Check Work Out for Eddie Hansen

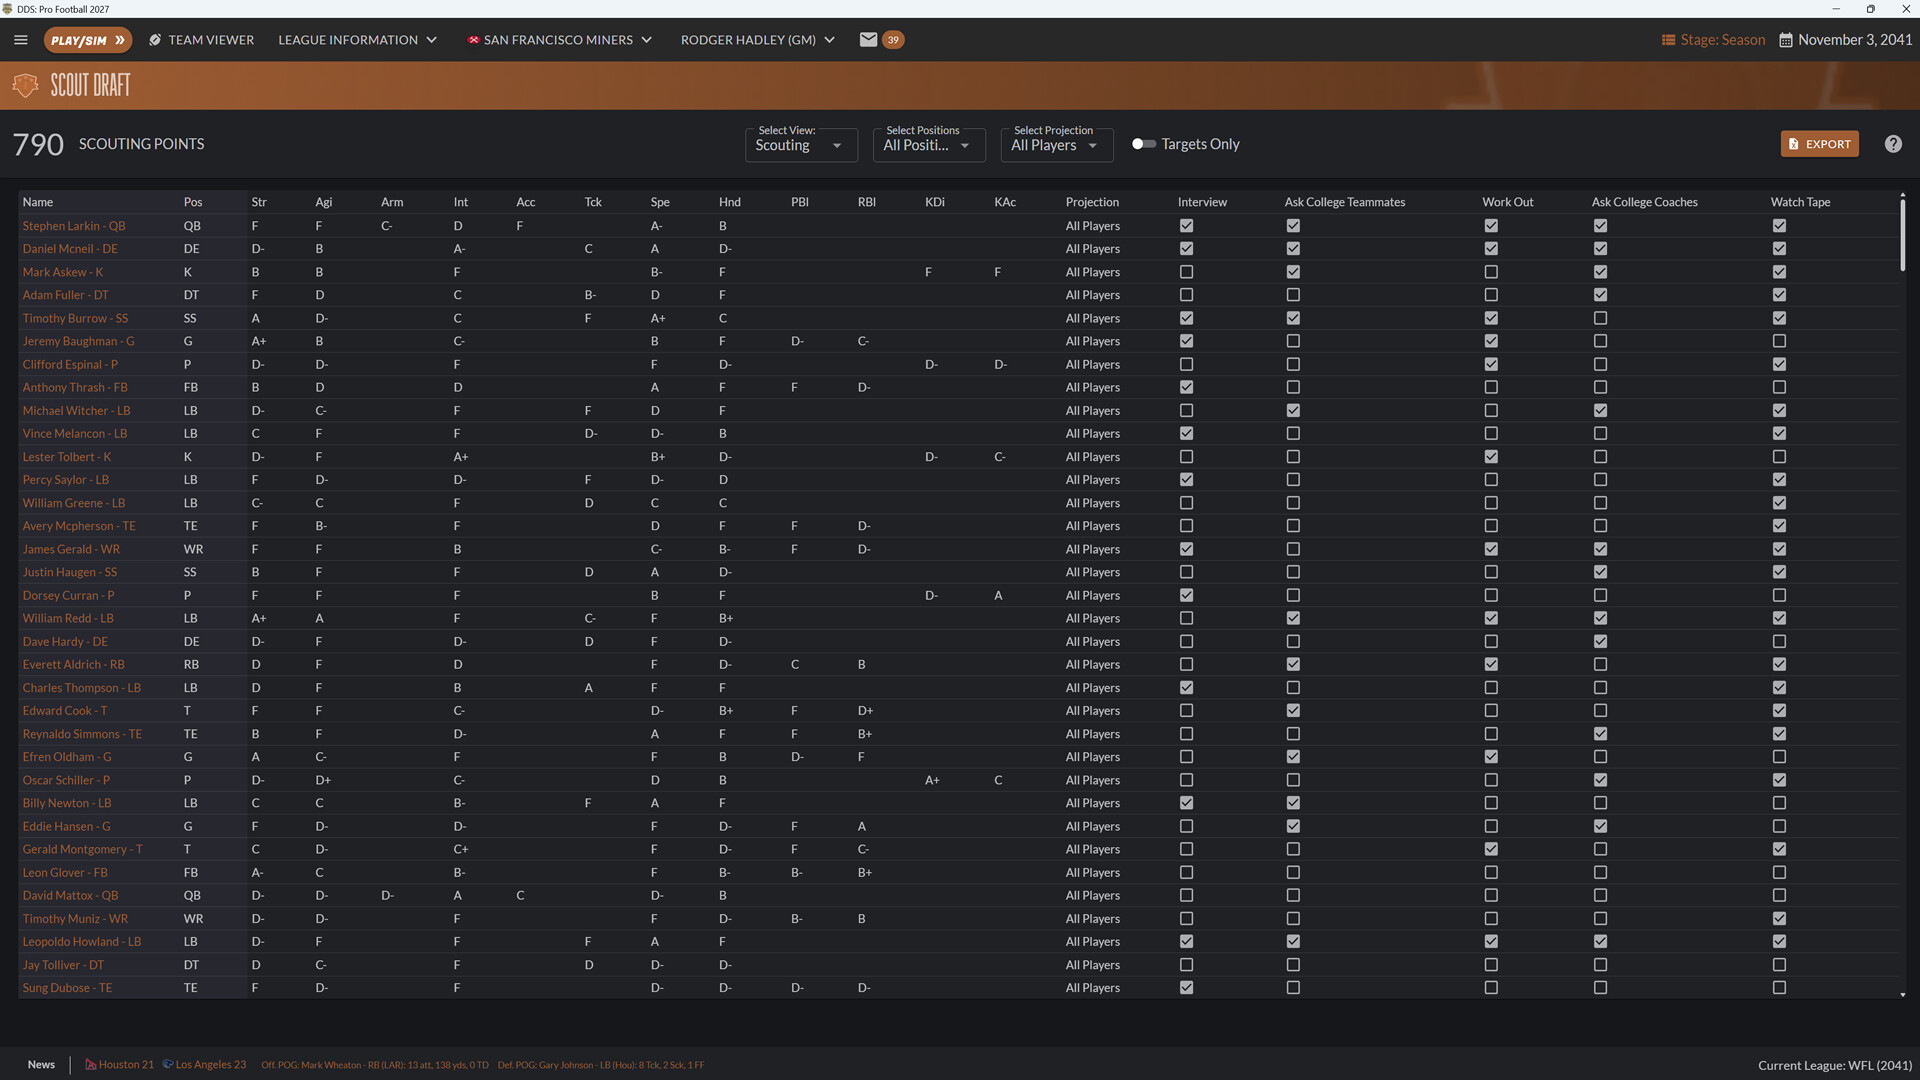click(x=1491, y=826)
